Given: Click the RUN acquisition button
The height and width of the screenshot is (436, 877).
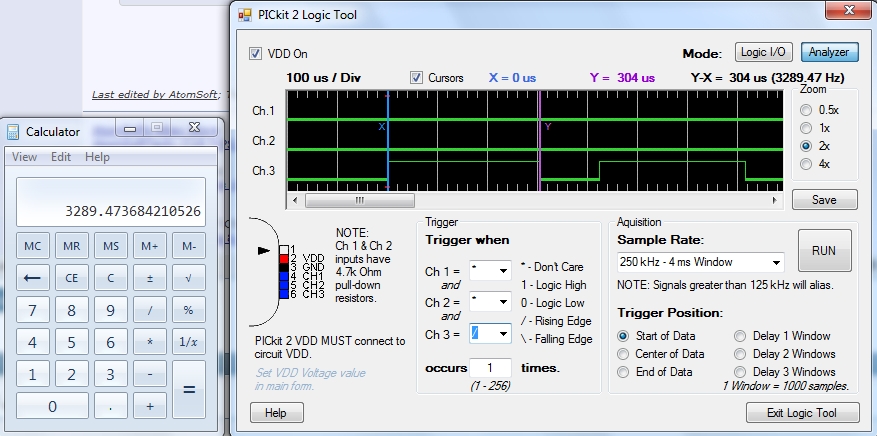Looking at the screenshot, I should click(824, 250).
